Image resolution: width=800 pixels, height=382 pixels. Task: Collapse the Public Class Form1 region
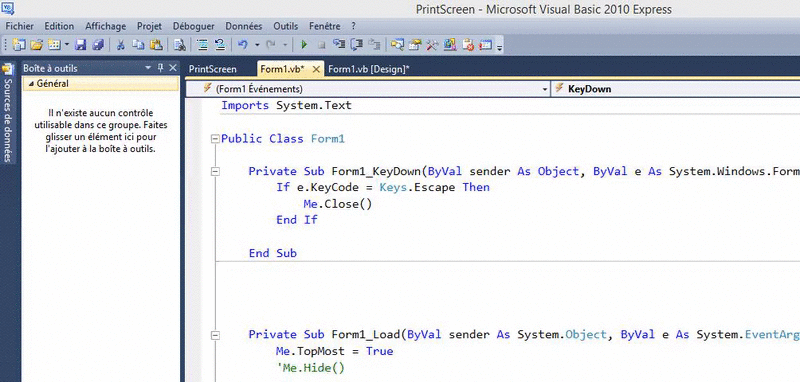(215, 139)
